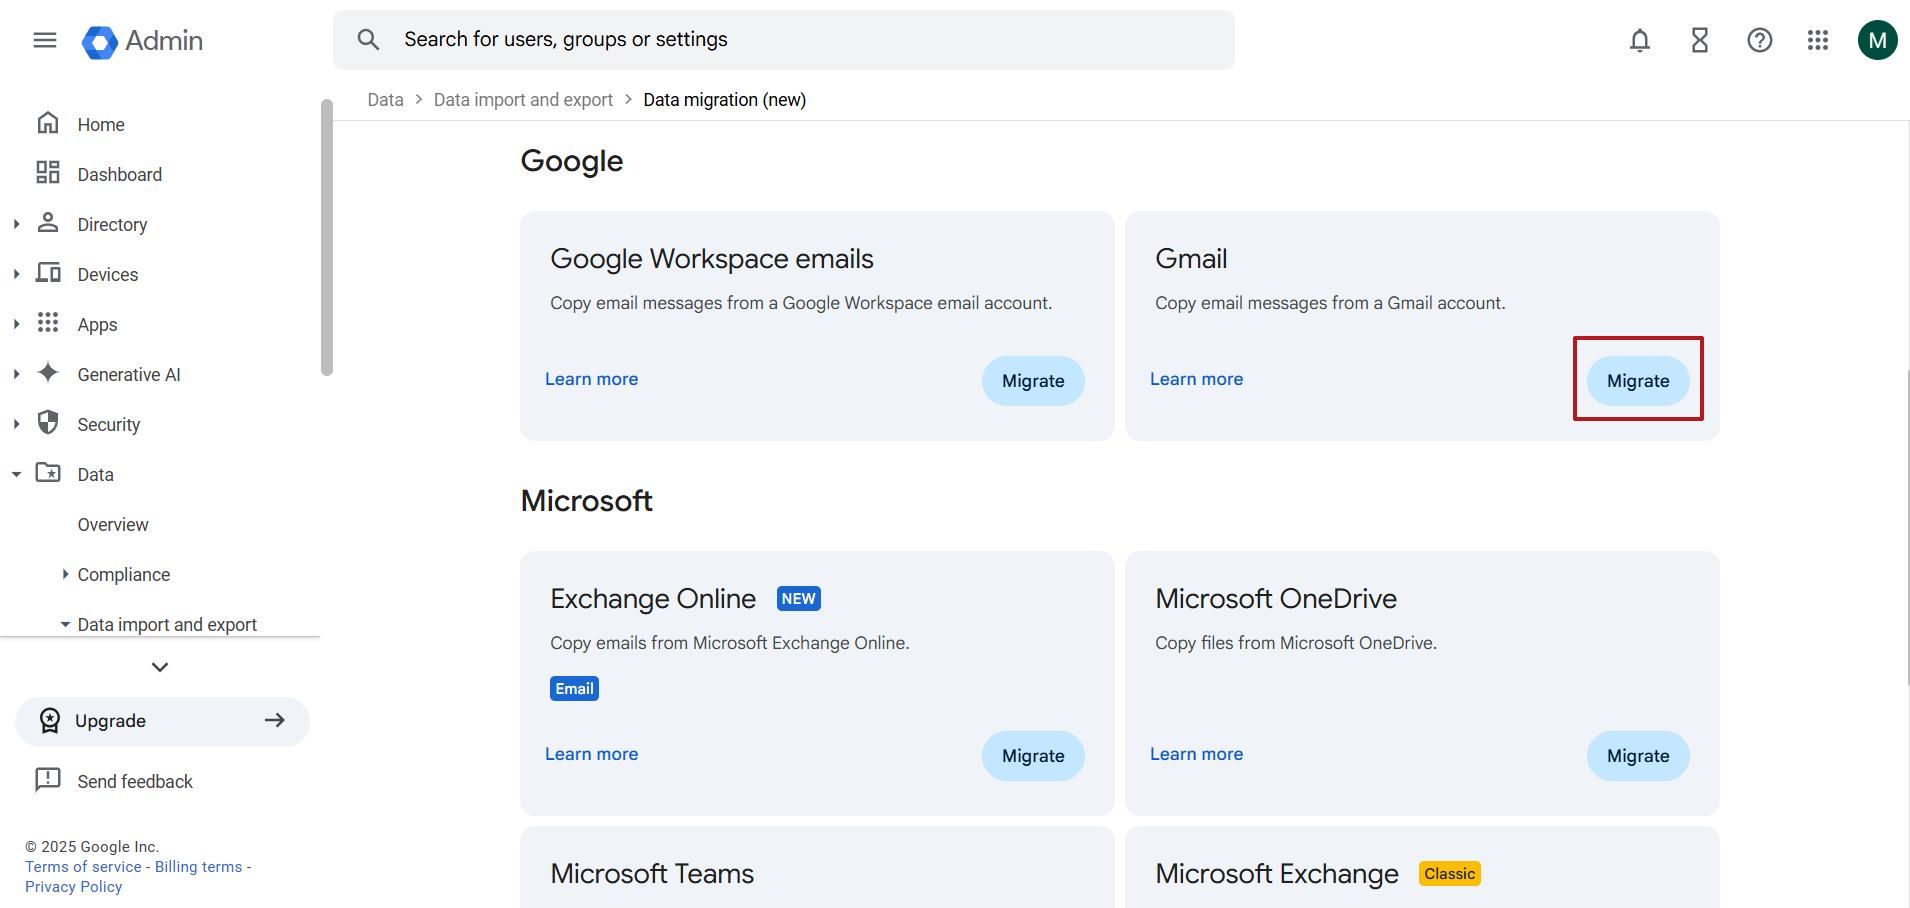Viewport: 1910px width, 908px height.
Task: Collapse the Data section arrow
Action: [x=16, y=475]
